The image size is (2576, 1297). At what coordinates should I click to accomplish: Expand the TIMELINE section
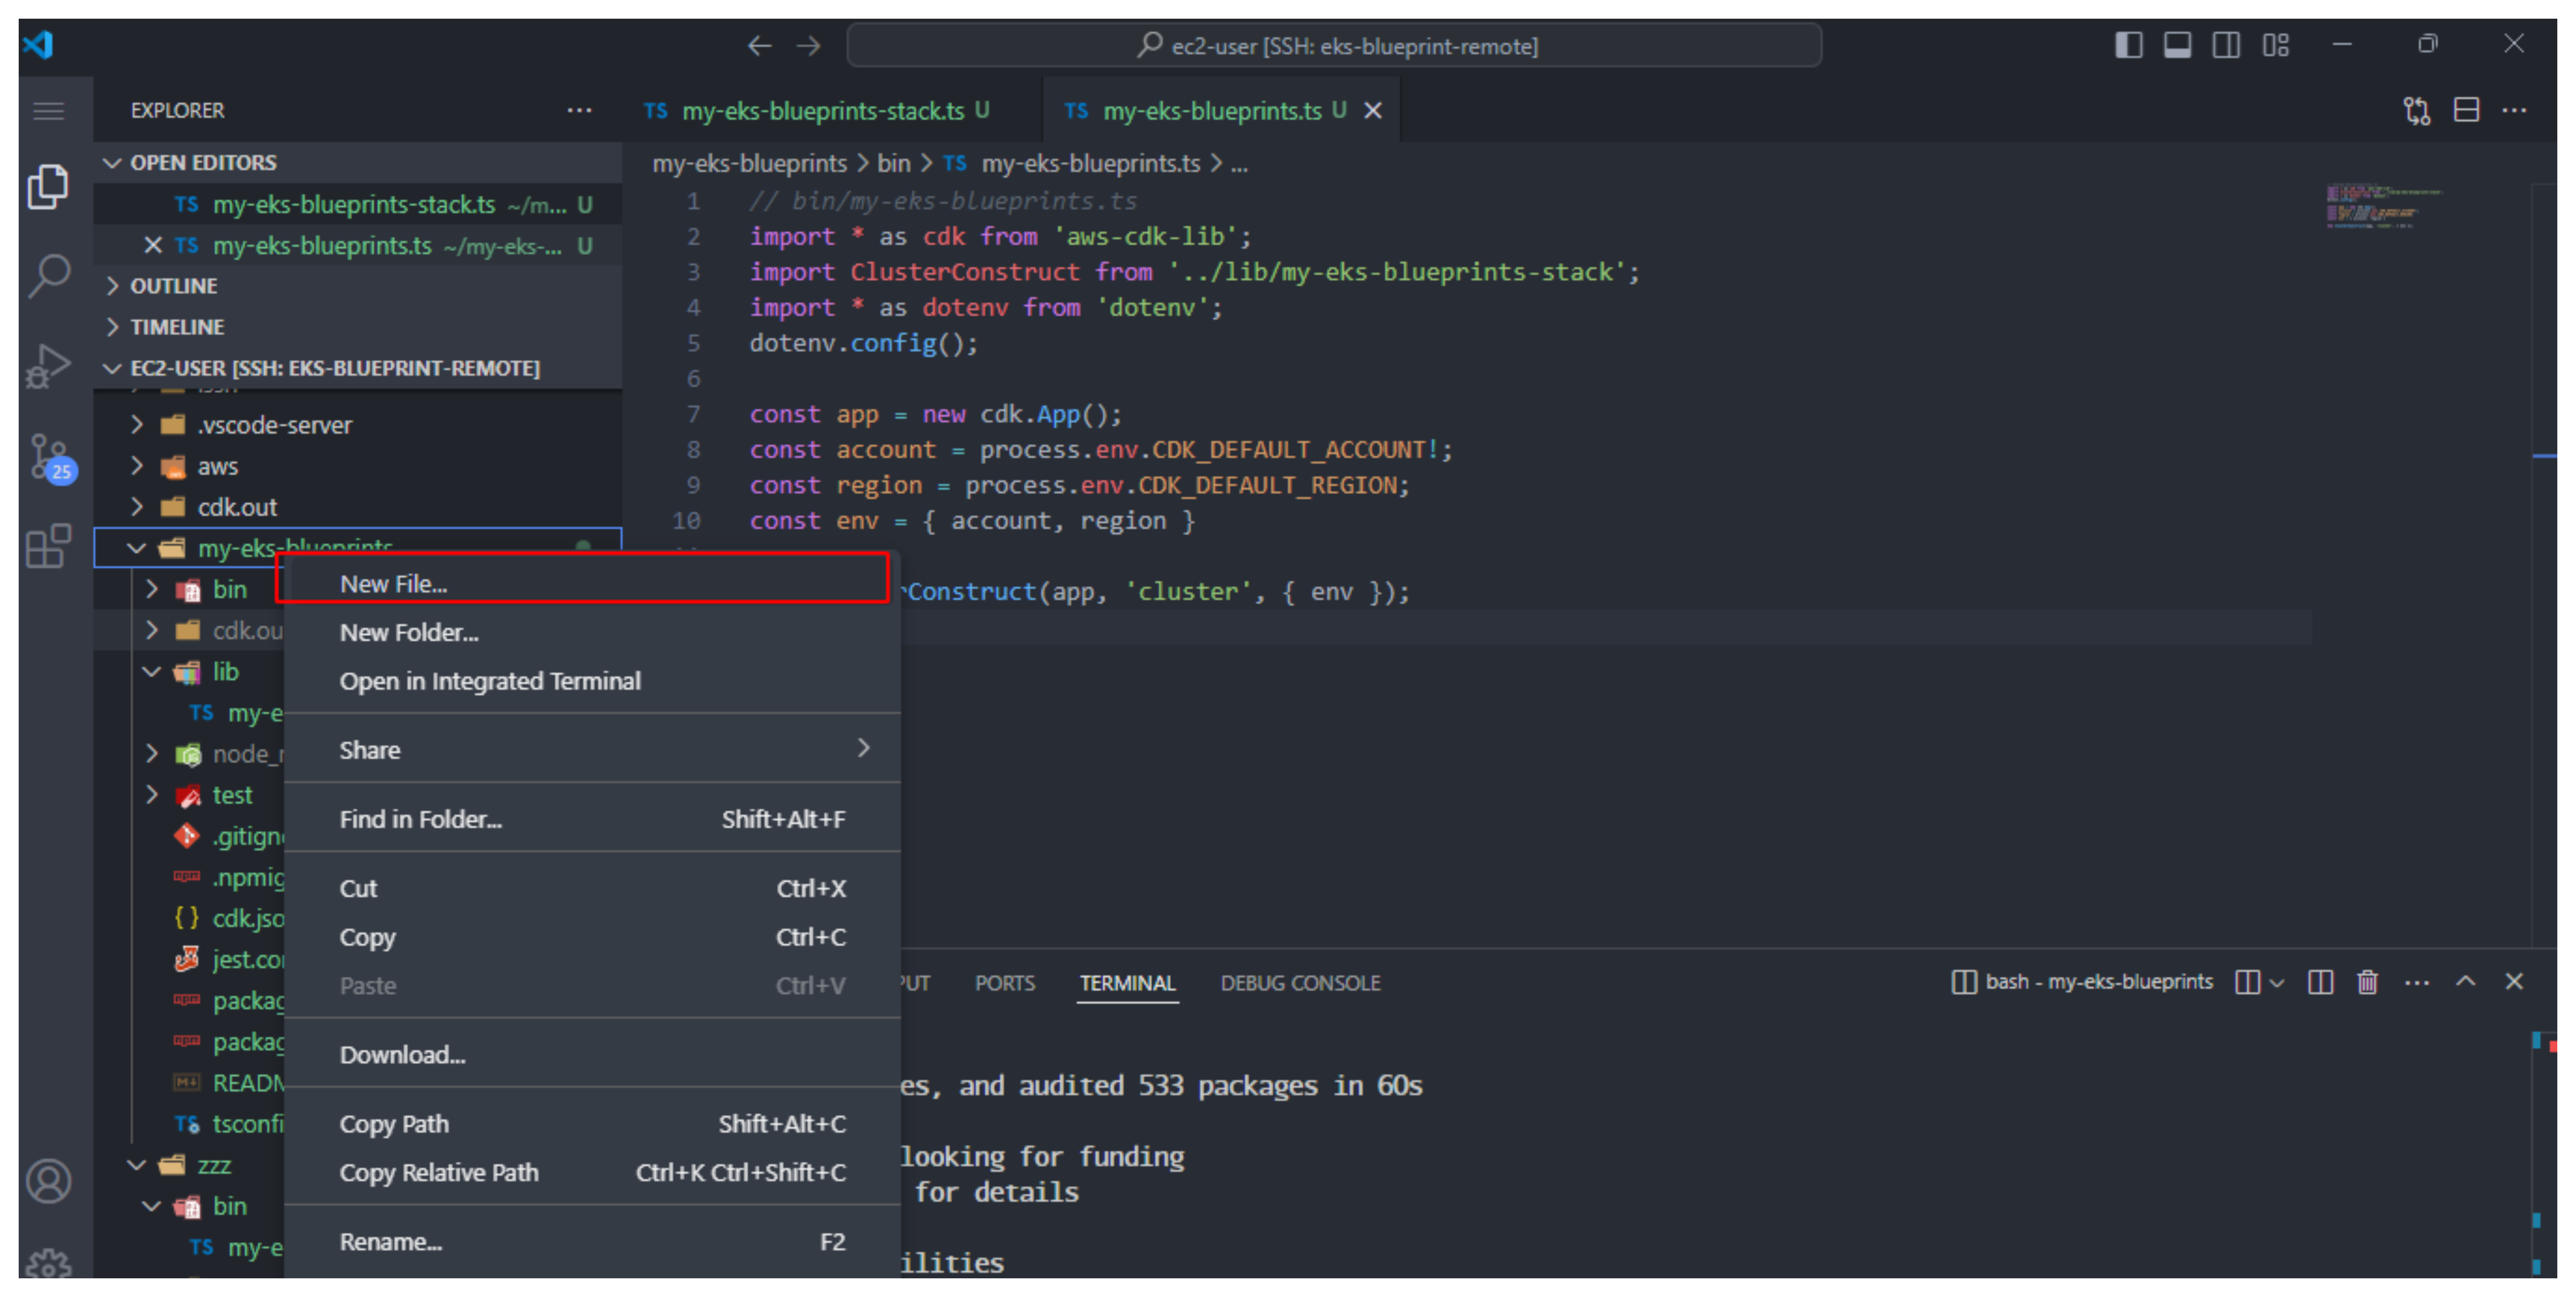(x=358, y=327)
